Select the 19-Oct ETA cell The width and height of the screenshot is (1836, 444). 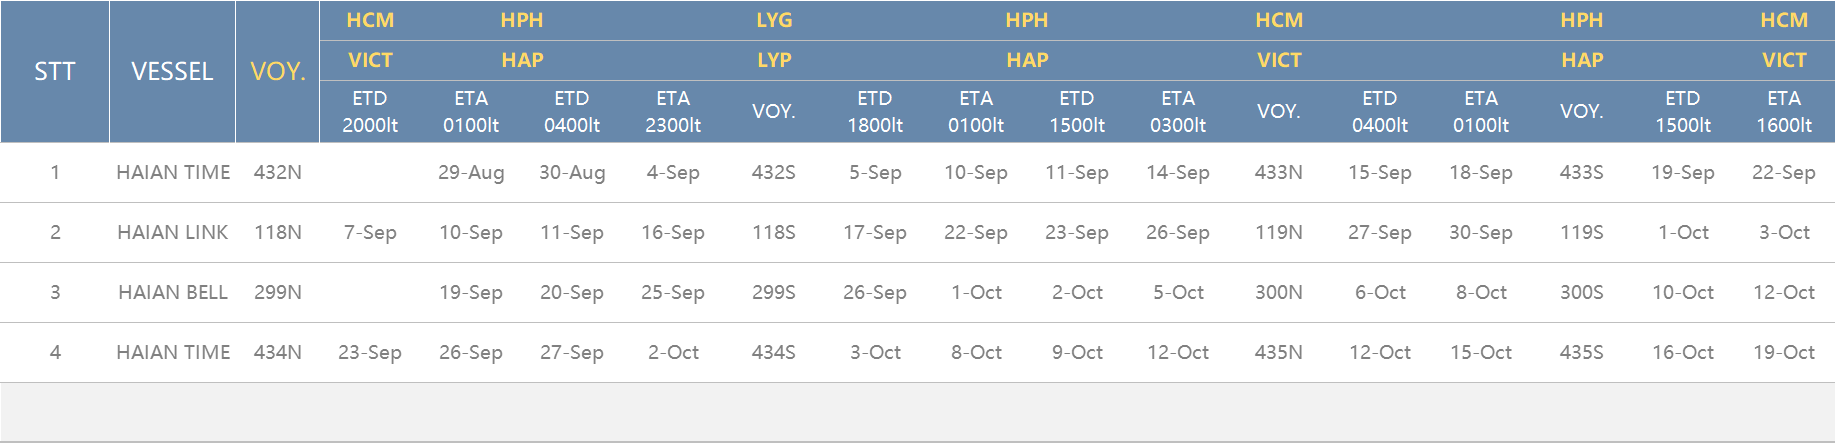[1784, 352]
